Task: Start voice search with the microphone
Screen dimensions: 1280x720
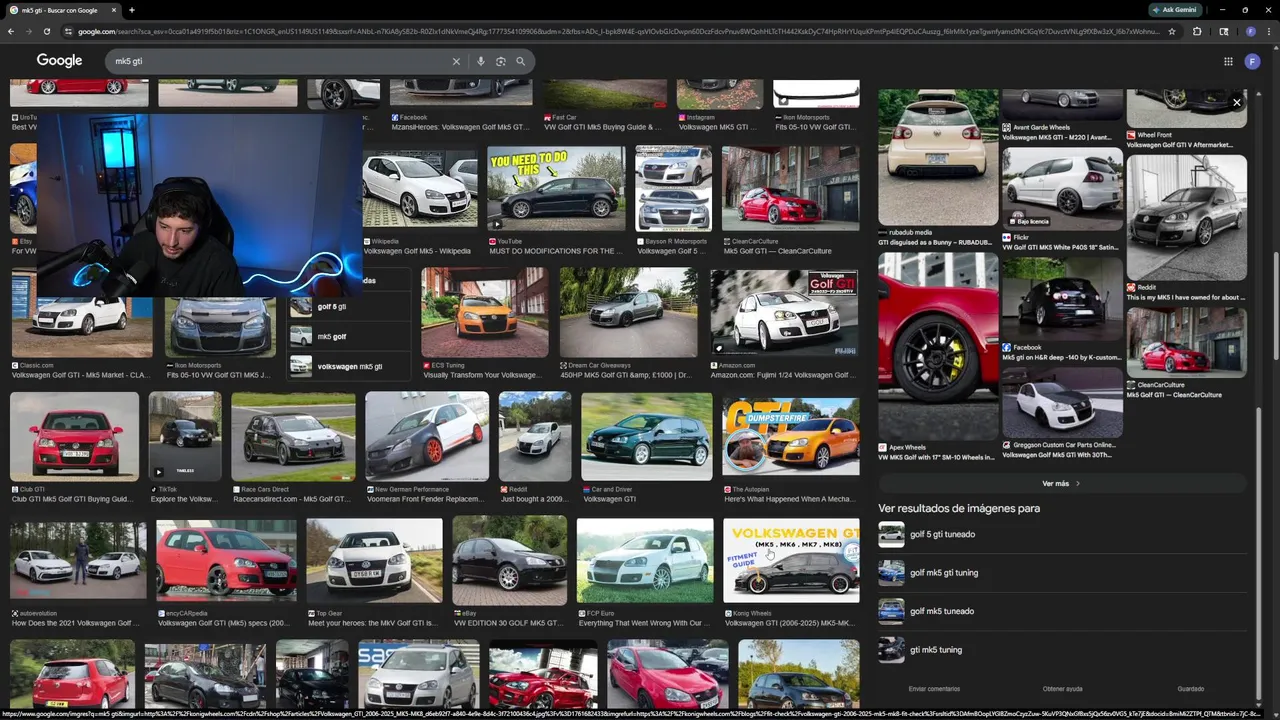Action: (x=481, y=61)
